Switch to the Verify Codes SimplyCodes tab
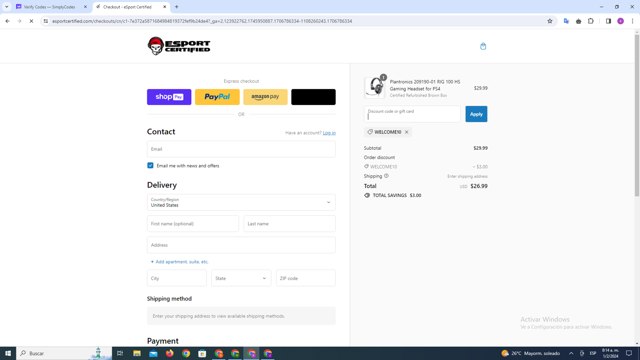This screenshot has width=640, height=360. tap(49, 7)
